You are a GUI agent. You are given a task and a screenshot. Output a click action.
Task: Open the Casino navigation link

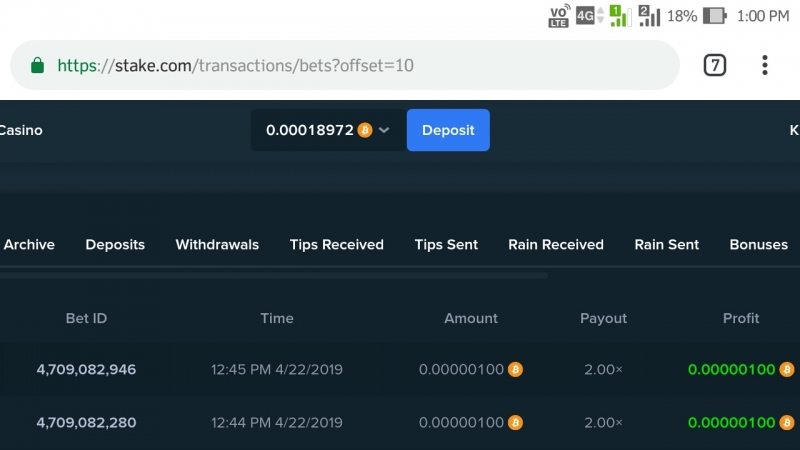pos(21,130)
